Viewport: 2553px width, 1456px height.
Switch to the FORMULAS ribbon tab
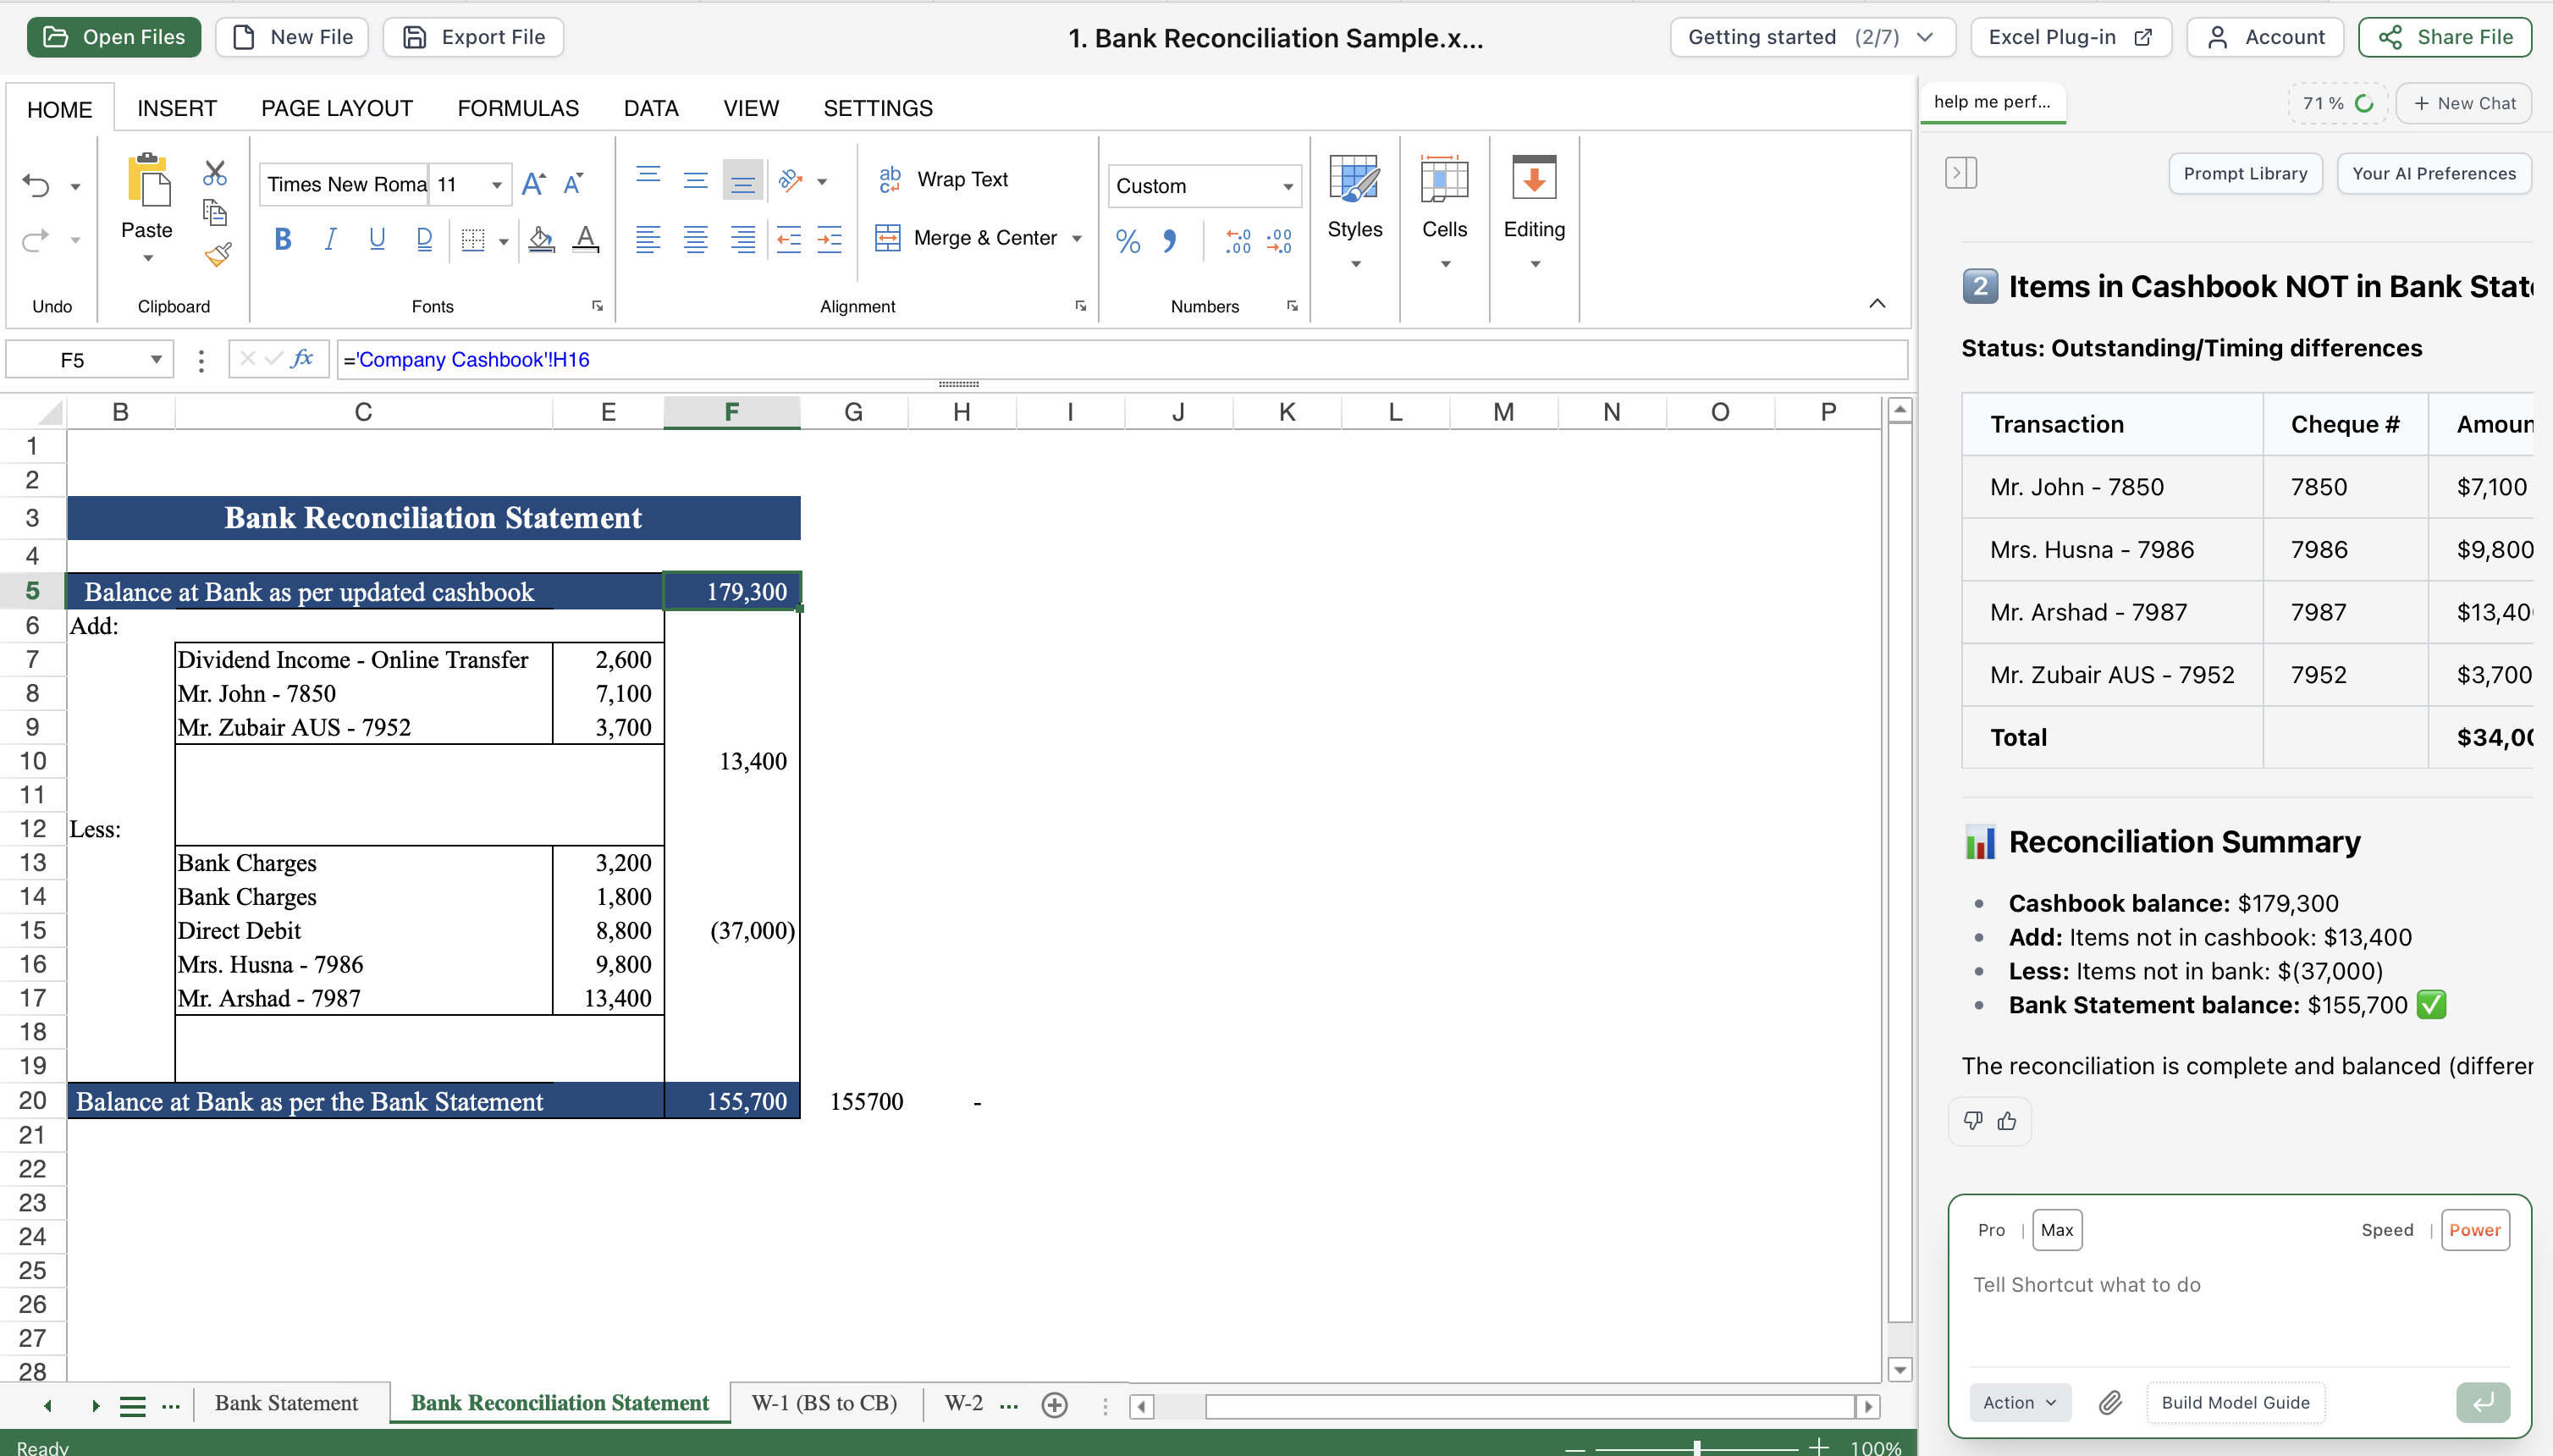517,108
